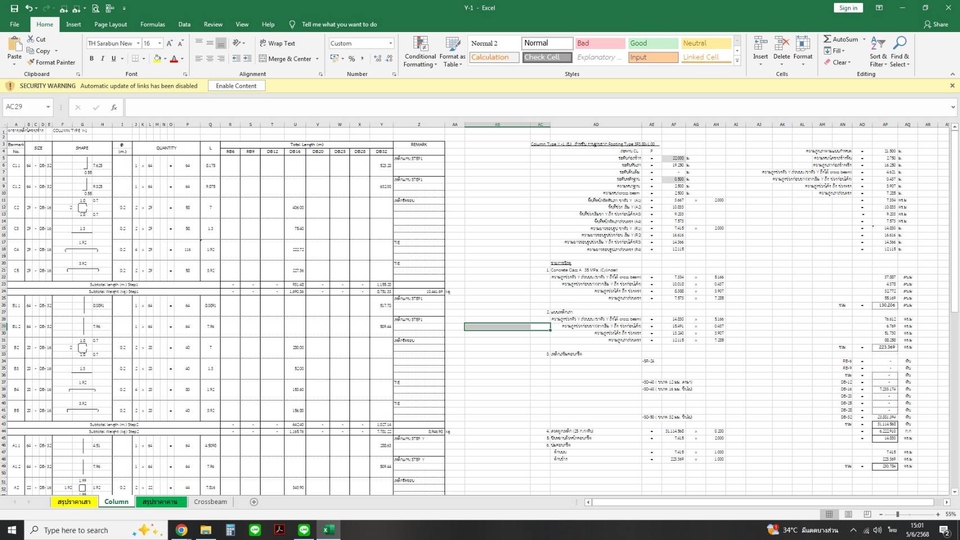The height and width of the screenshot is (540, 960).
Task: Click the red font color A
Action: click(x=174, y=59)
